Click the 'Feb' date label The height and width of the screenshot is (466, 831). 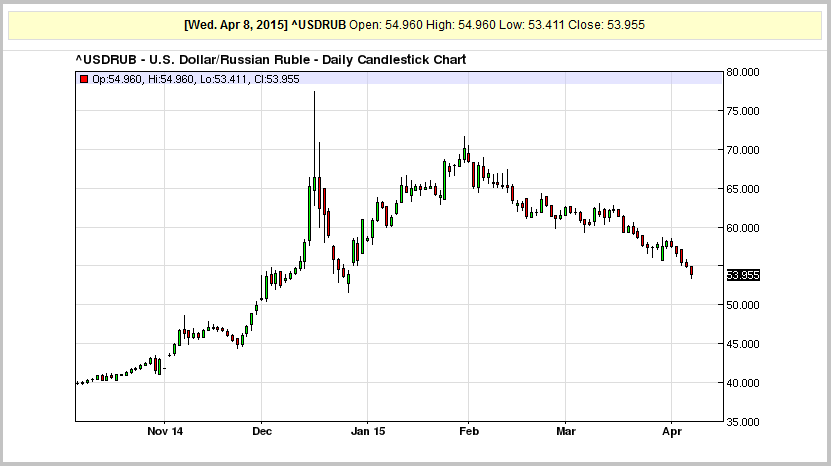(469, 431)
